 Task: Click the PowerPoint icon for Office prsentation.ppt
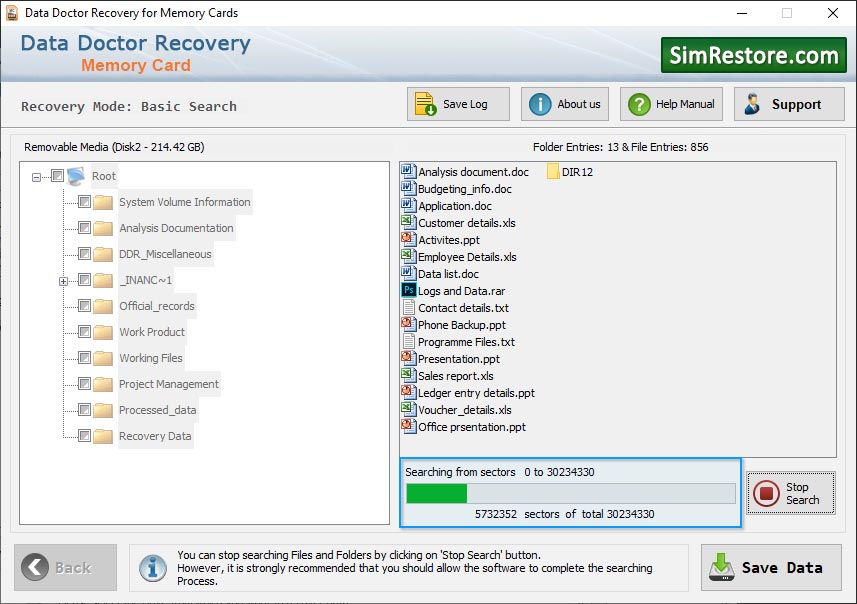pyautogui.click(x=408, y=426)
